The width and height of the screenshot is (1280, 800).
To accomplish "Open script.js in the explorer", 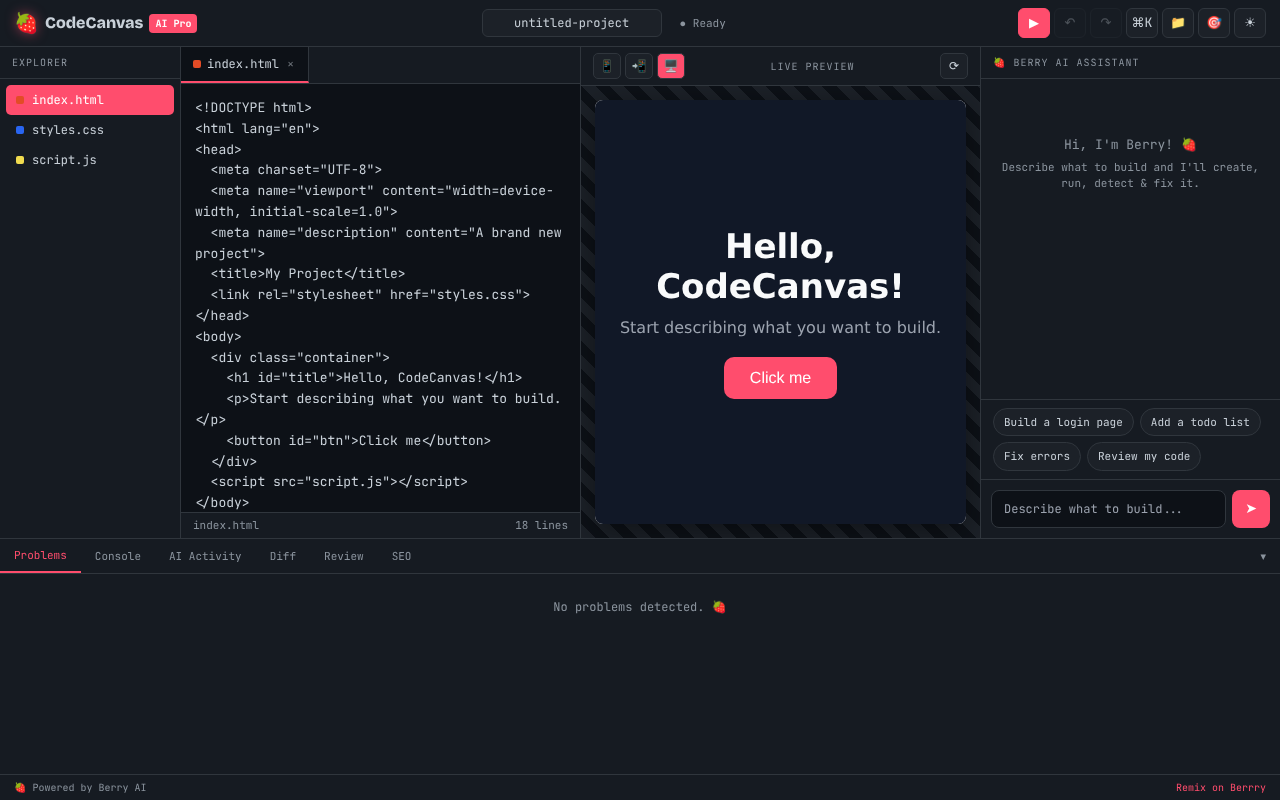I will 90,160.
